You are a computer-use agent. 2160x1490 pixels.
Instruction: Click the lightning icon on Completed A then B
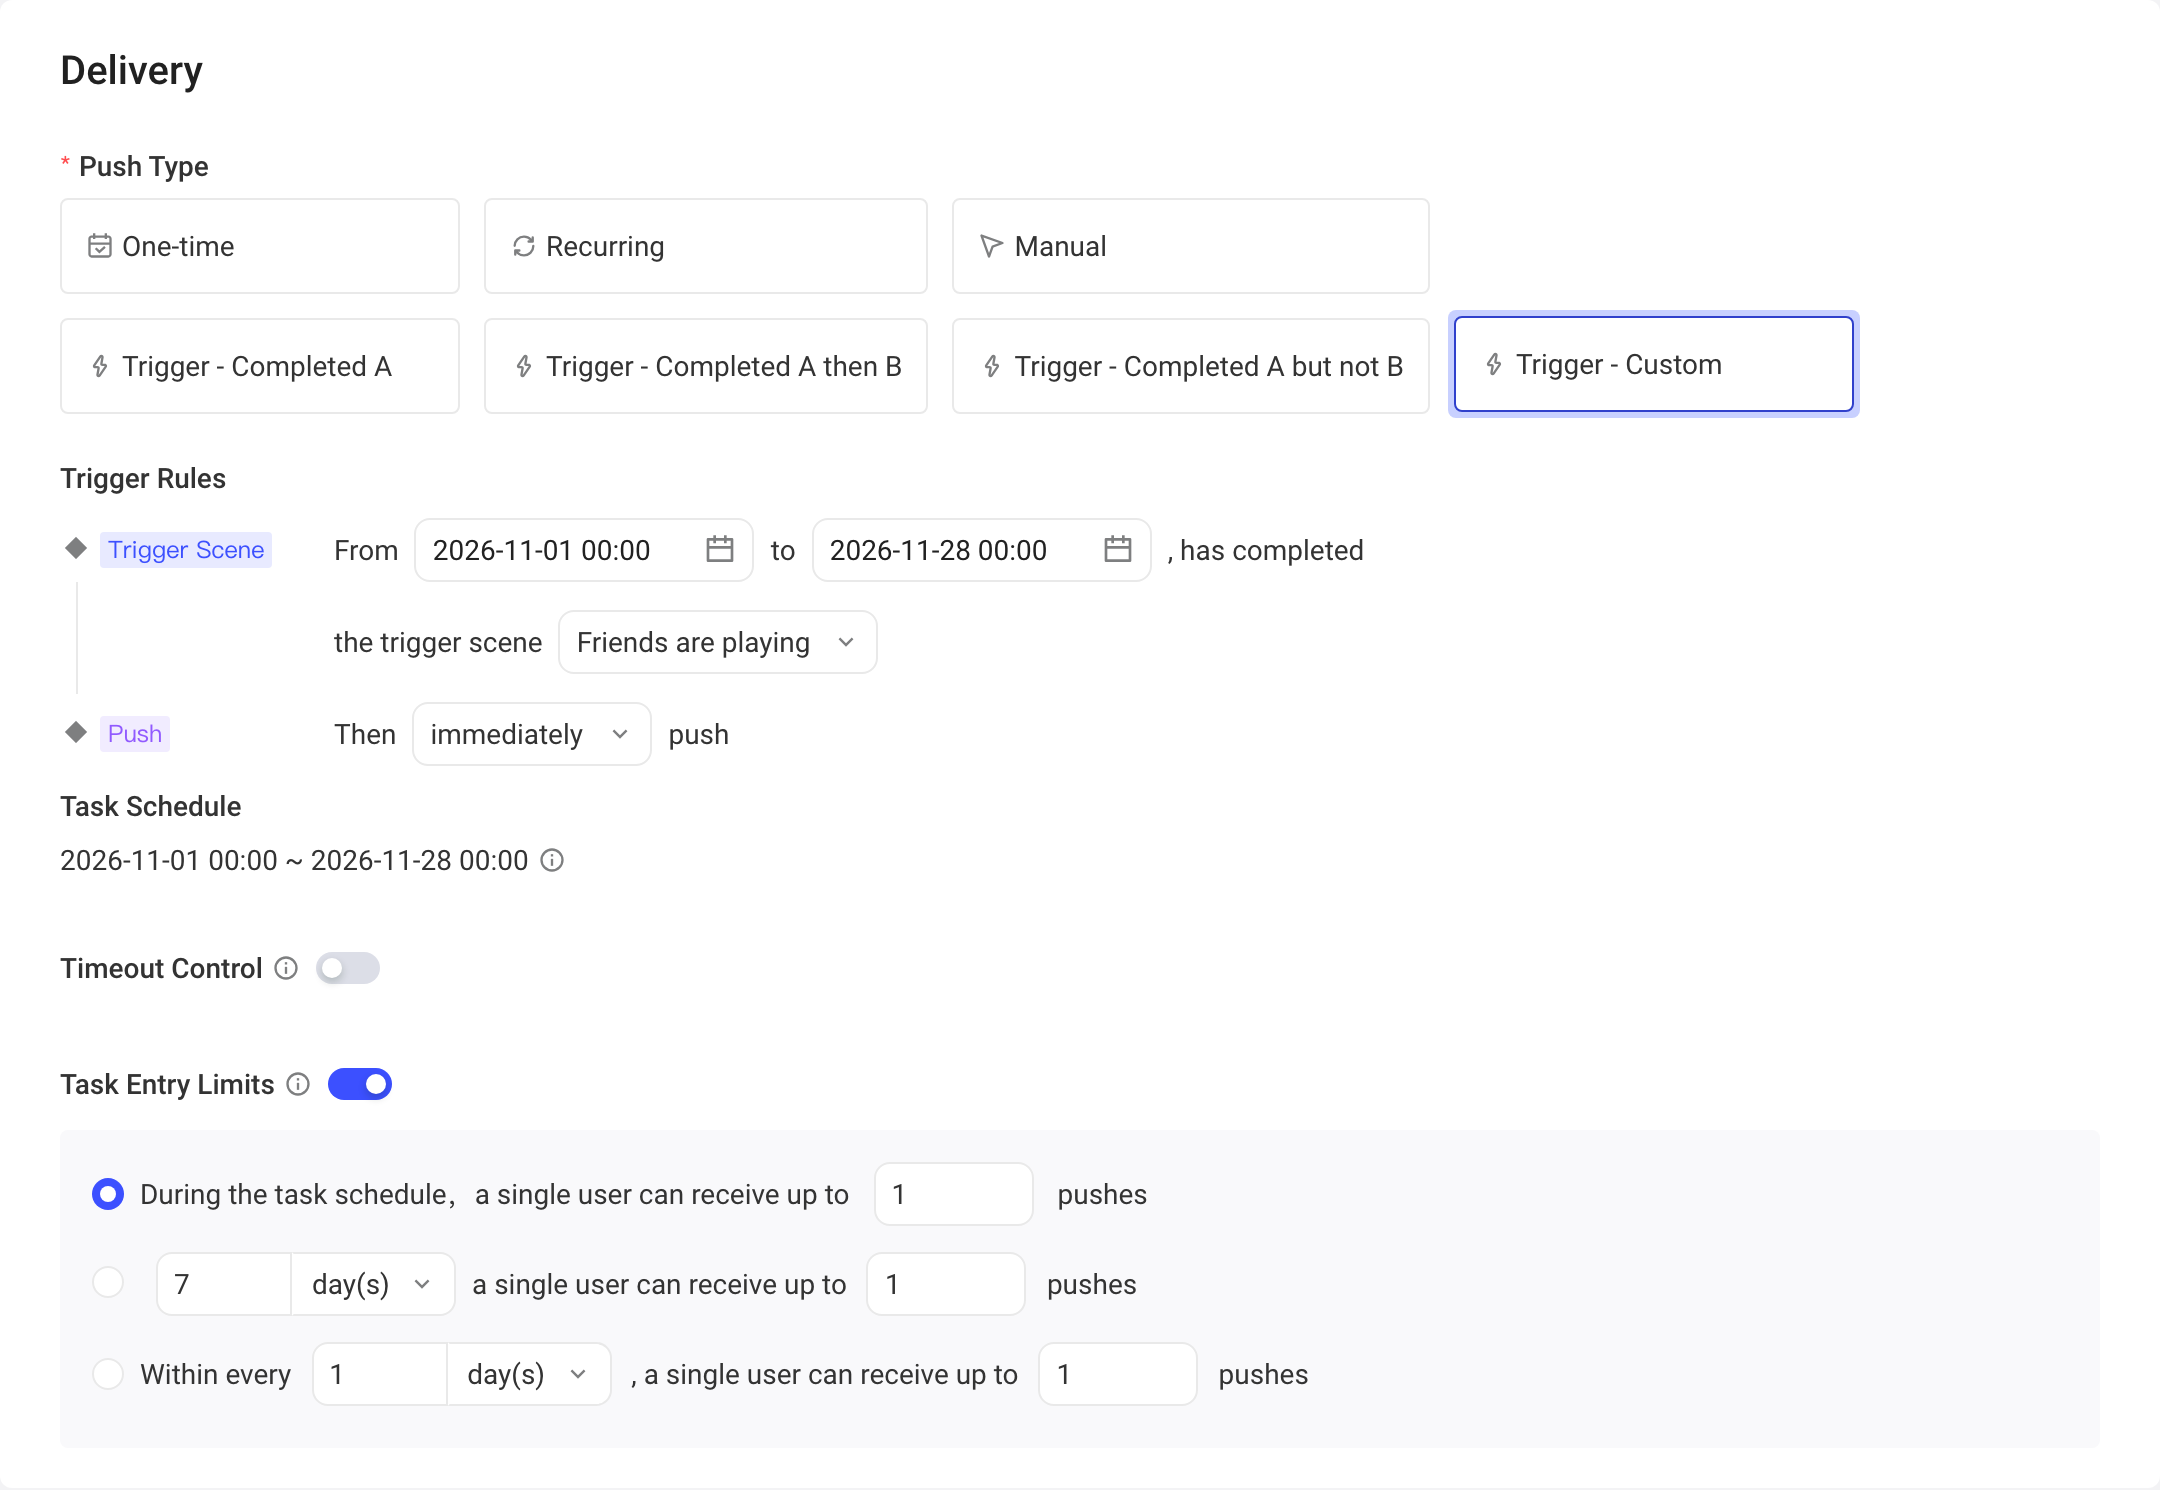(x=524, y=366)
